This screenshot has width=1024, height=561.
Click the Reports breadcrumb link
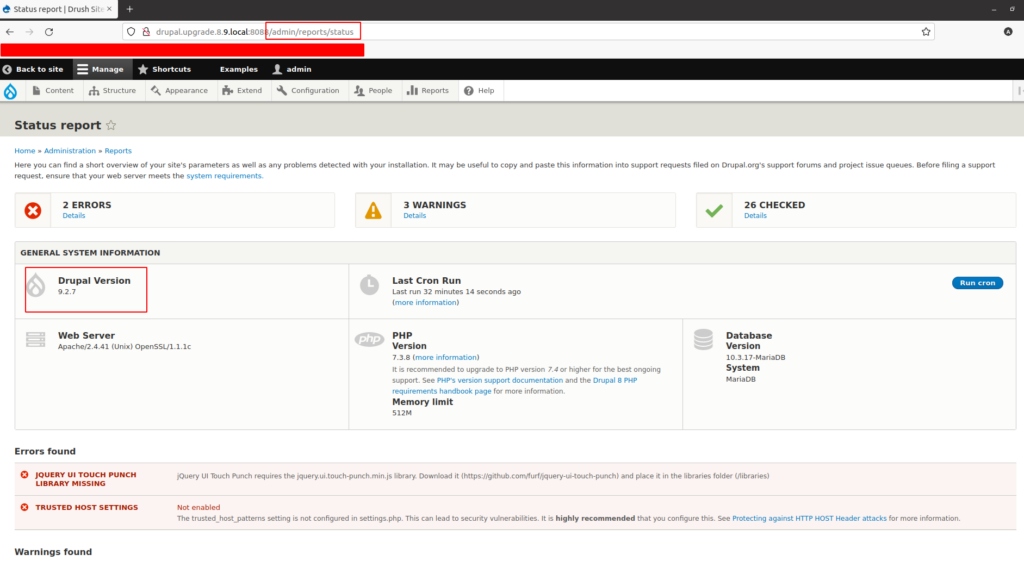coord(118,151)
